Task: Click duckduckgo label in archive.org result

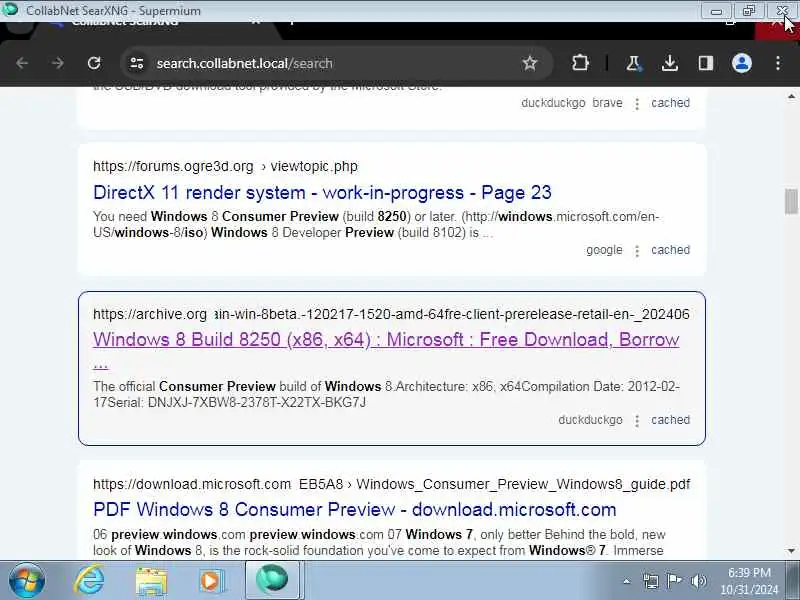Action: (590, 420)
